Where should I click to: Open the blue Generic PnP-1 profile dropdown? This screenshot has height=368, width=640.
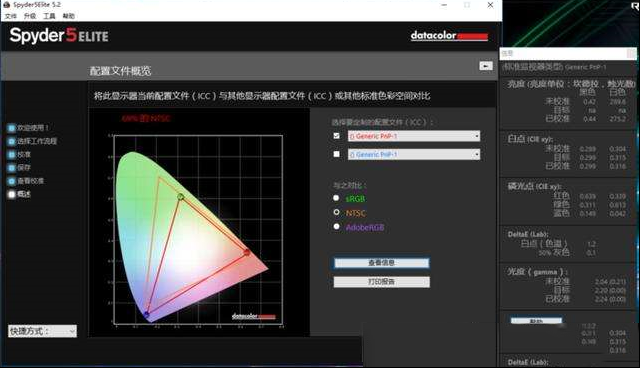pos(414,154)
